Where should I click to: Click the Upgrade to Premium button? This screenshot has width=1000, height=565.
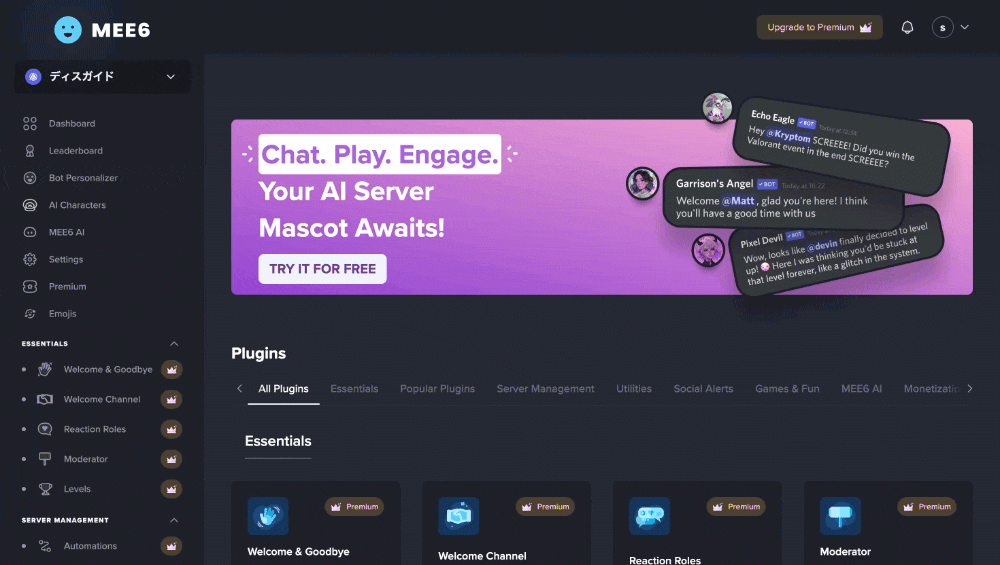[x=820, y=27]
